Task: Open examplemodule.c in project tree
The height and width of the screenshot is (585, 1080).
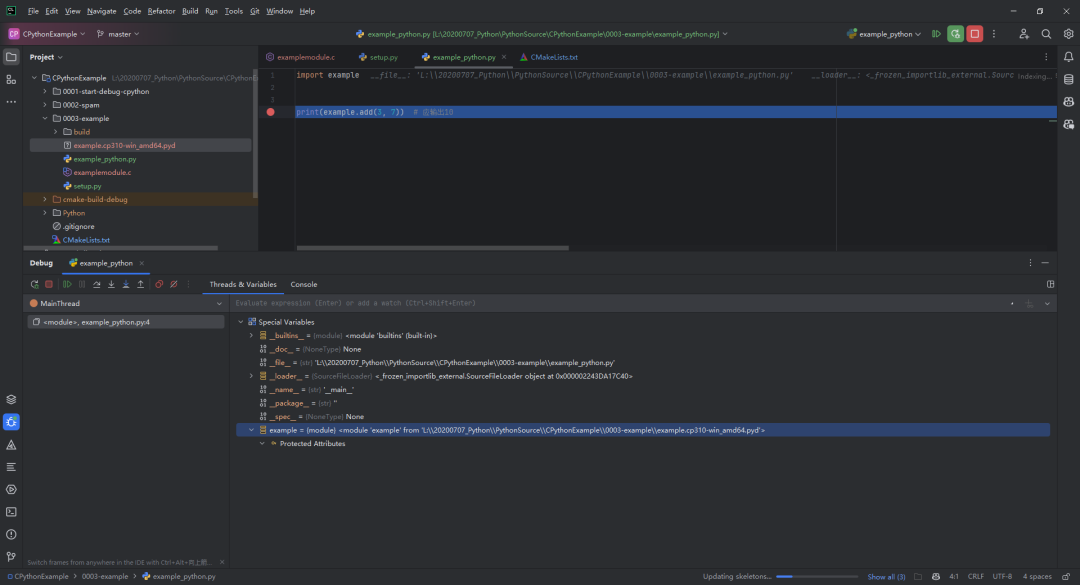Action: coord(102,172)
